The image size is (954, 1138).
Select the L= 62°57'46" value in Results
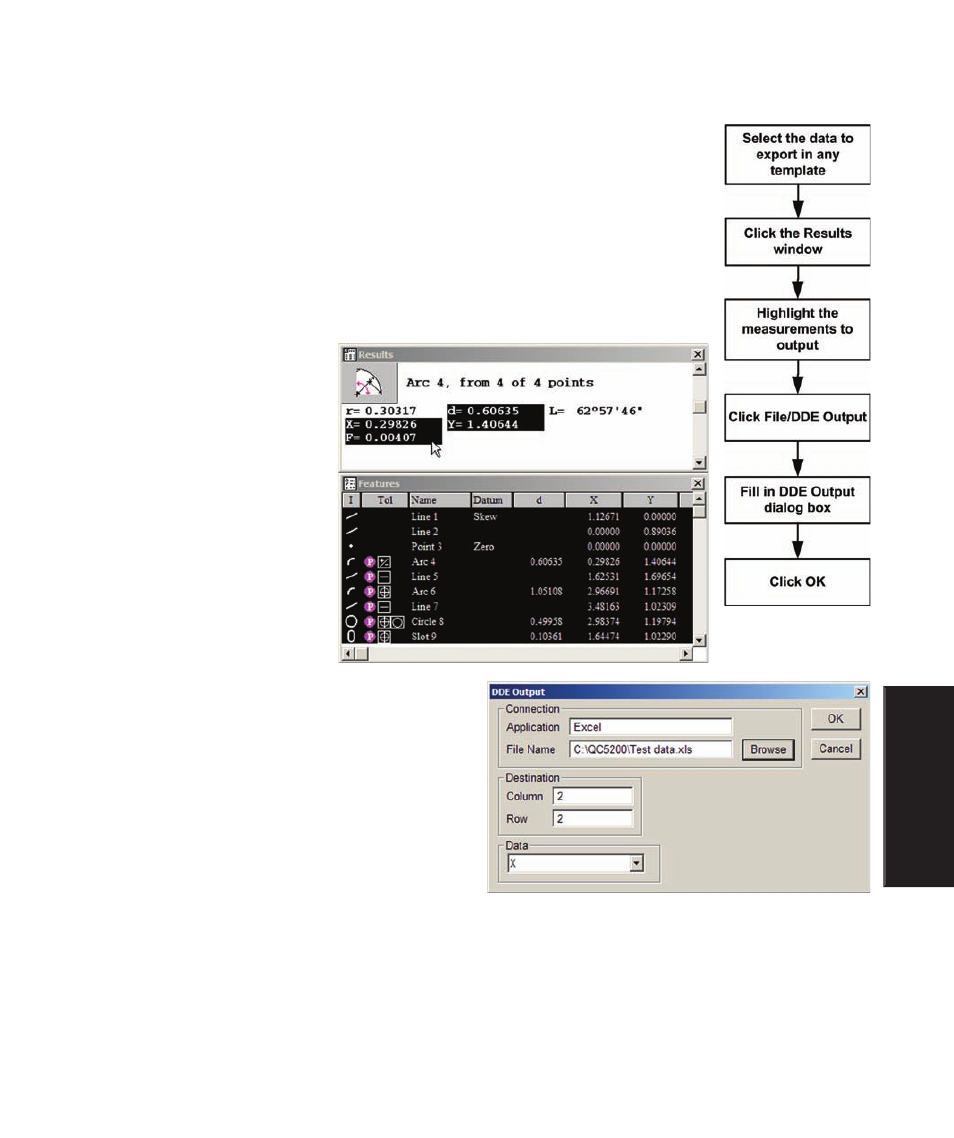(x=596, y=411)
